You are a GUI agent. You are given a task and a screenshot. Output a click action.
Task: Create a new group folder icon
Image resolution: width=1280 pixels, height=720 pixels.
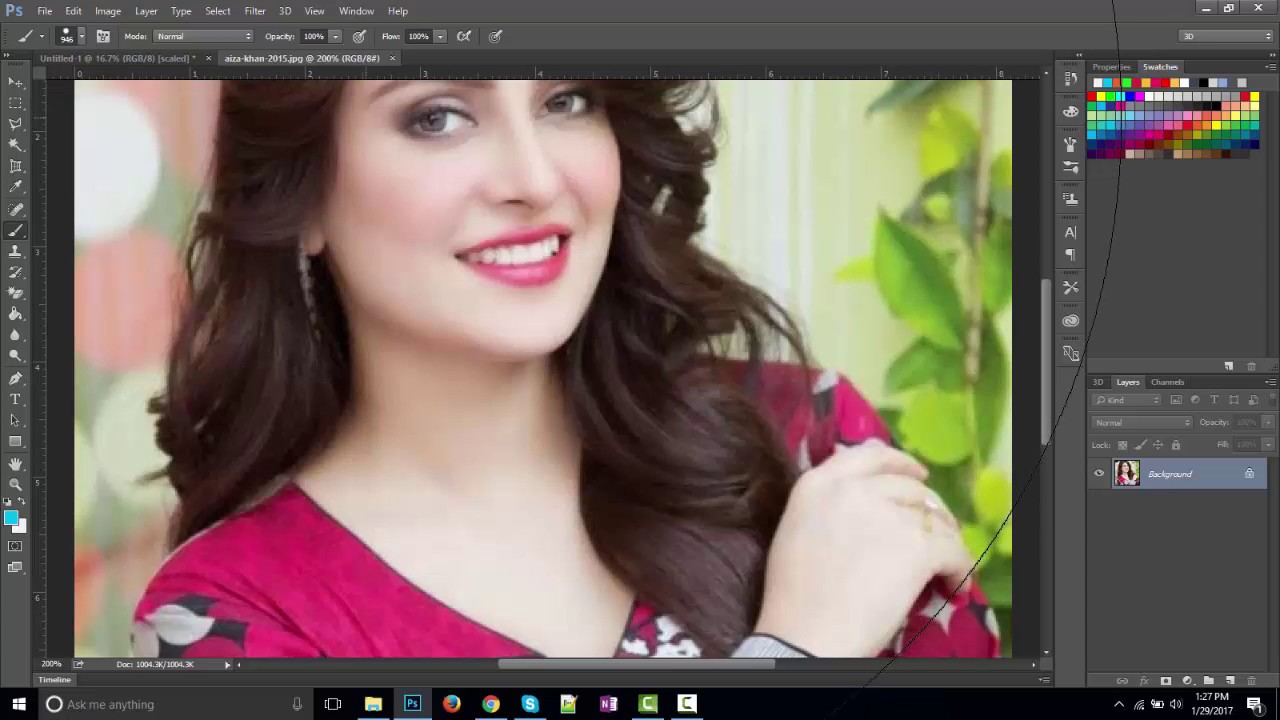coord(1208,681)
